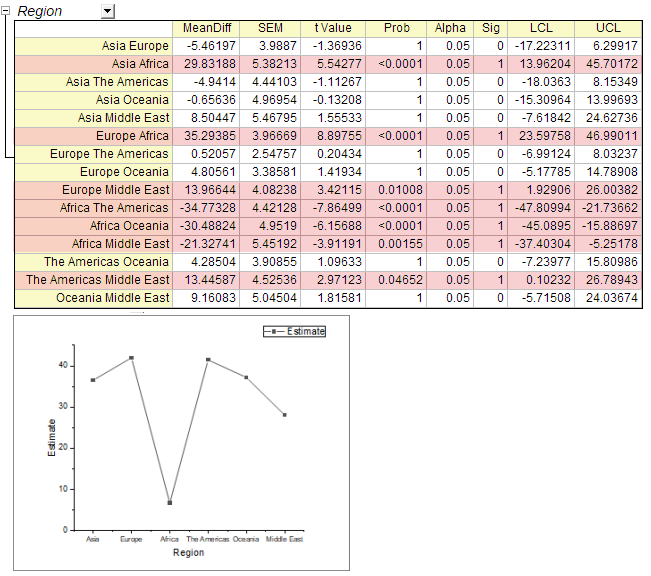Select the t Value column header
The width and height of the screenshot is (651, 576).
333,28
